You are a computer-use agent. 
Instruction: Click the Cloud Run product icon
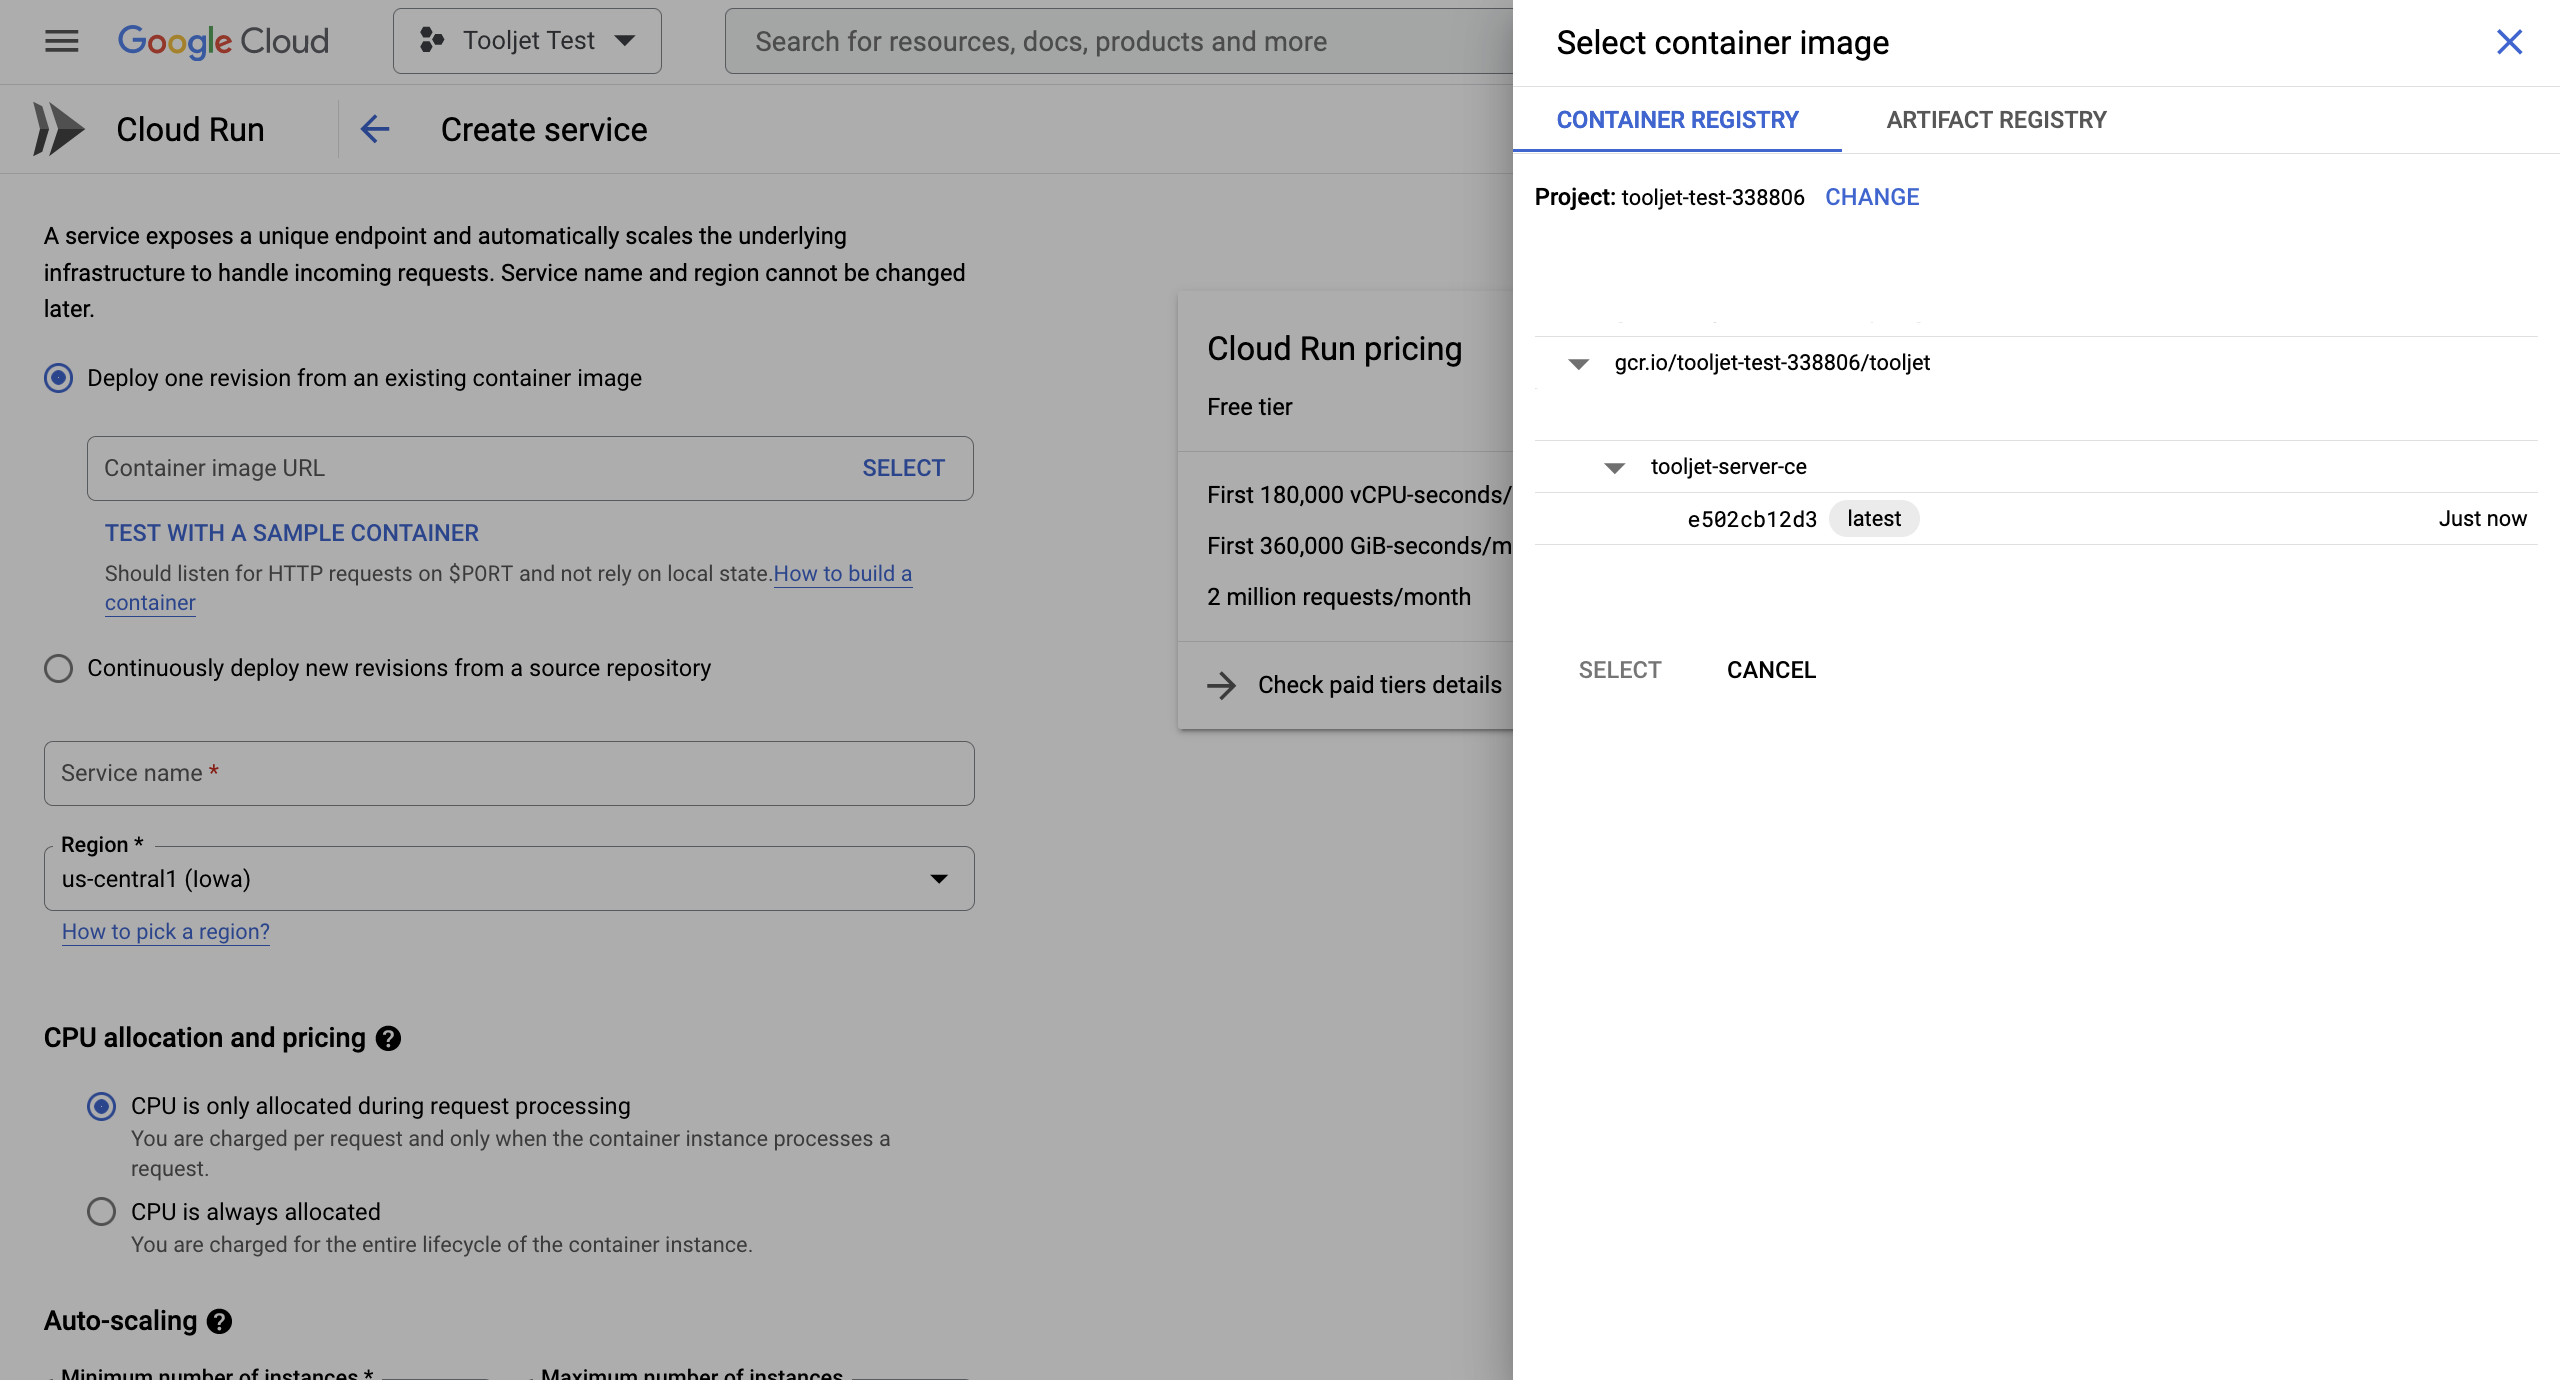[58, 129]
